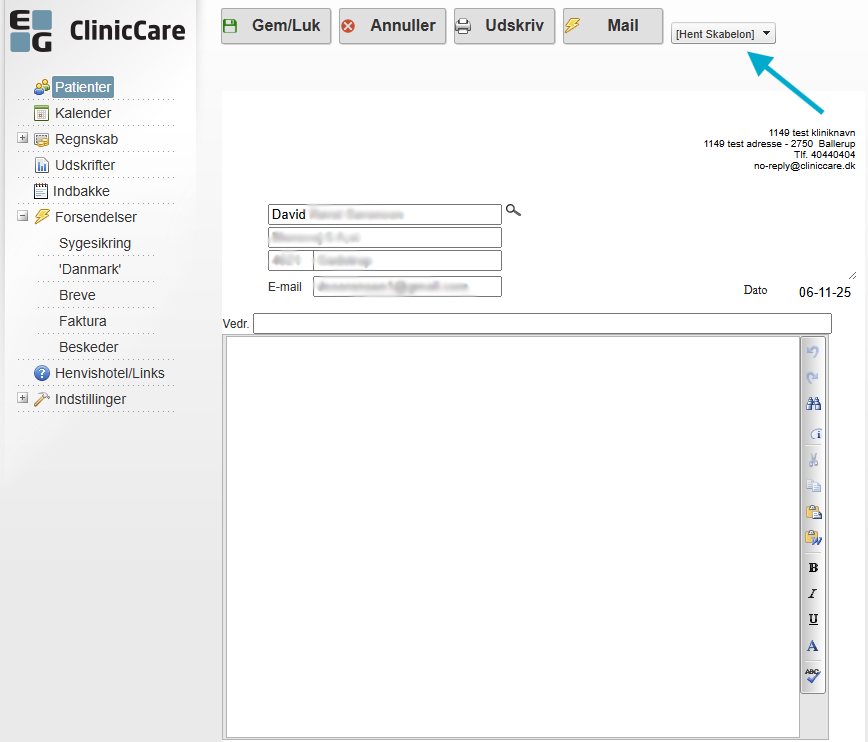Expand the Regnskab tree node

pyautogui.click(x=22, y=138)
